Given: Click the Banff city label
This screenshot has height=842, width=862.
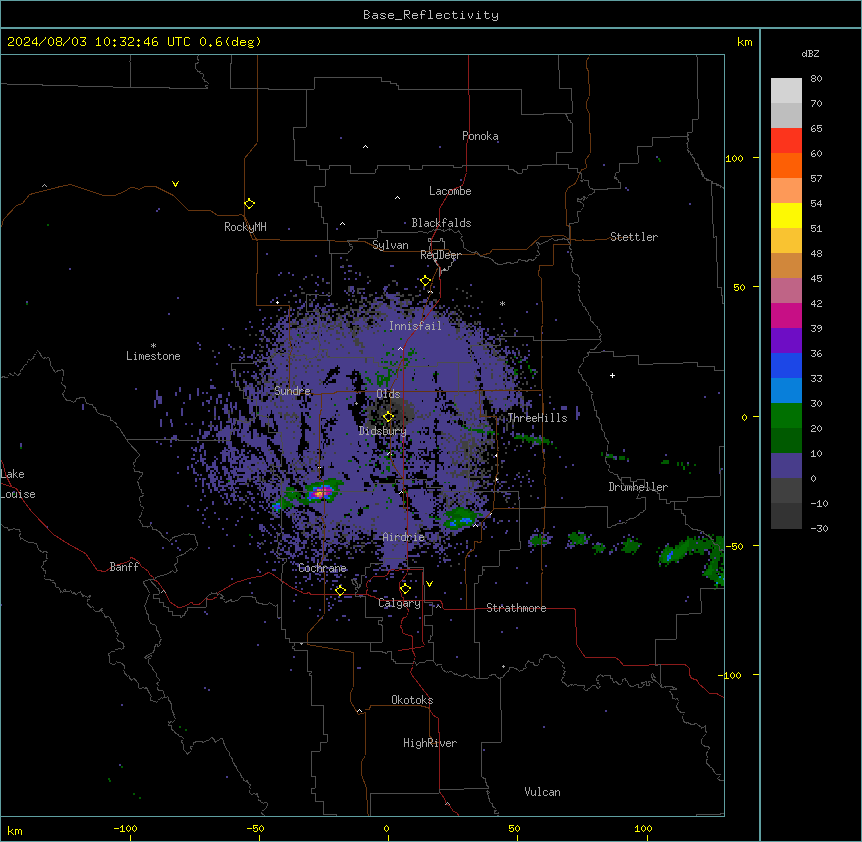Looking at the screenshot, I should point(124,567).
